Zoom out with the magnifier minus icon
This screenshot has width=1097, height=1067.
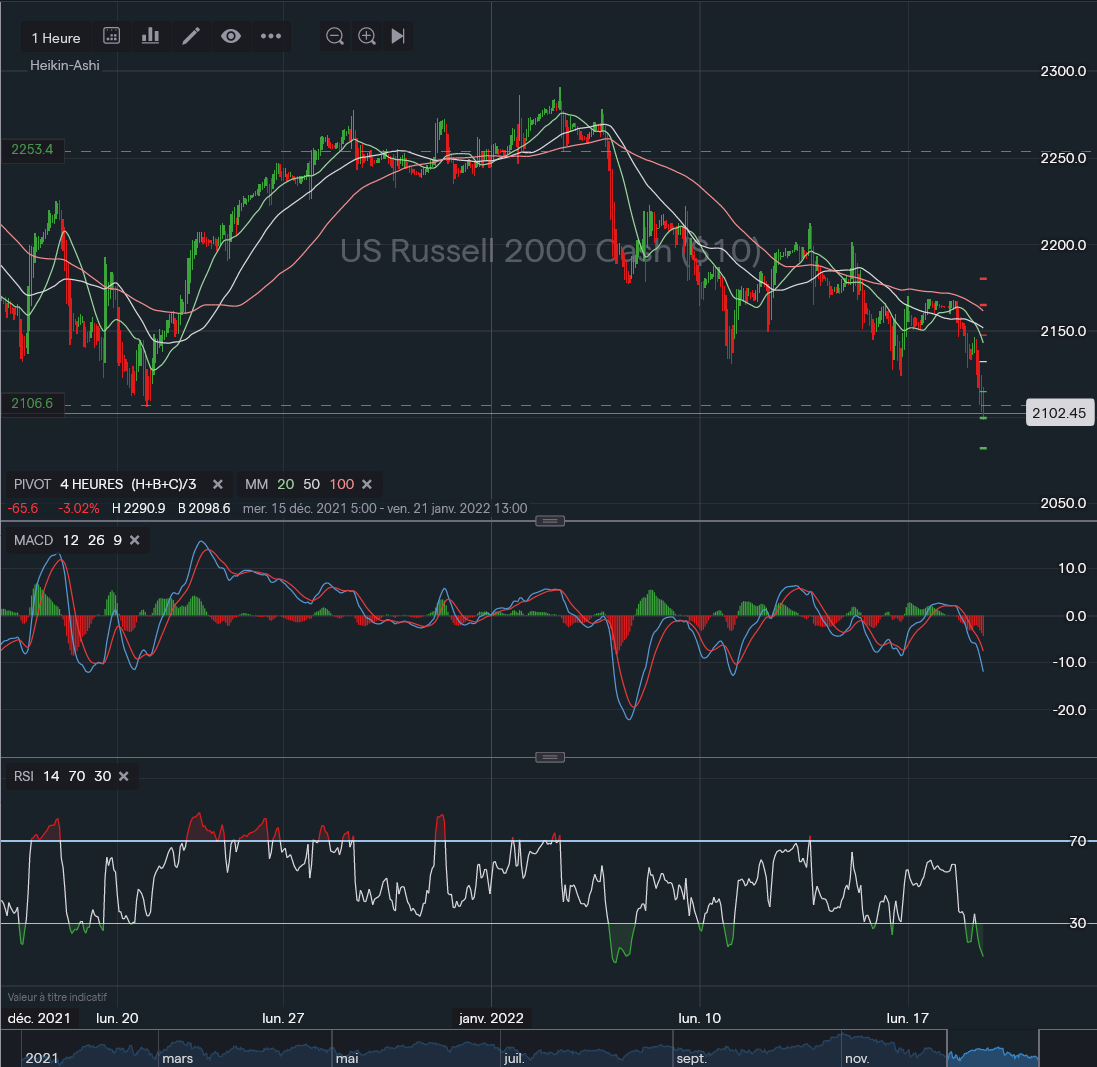pyautogui.click(x=335, y=36)
